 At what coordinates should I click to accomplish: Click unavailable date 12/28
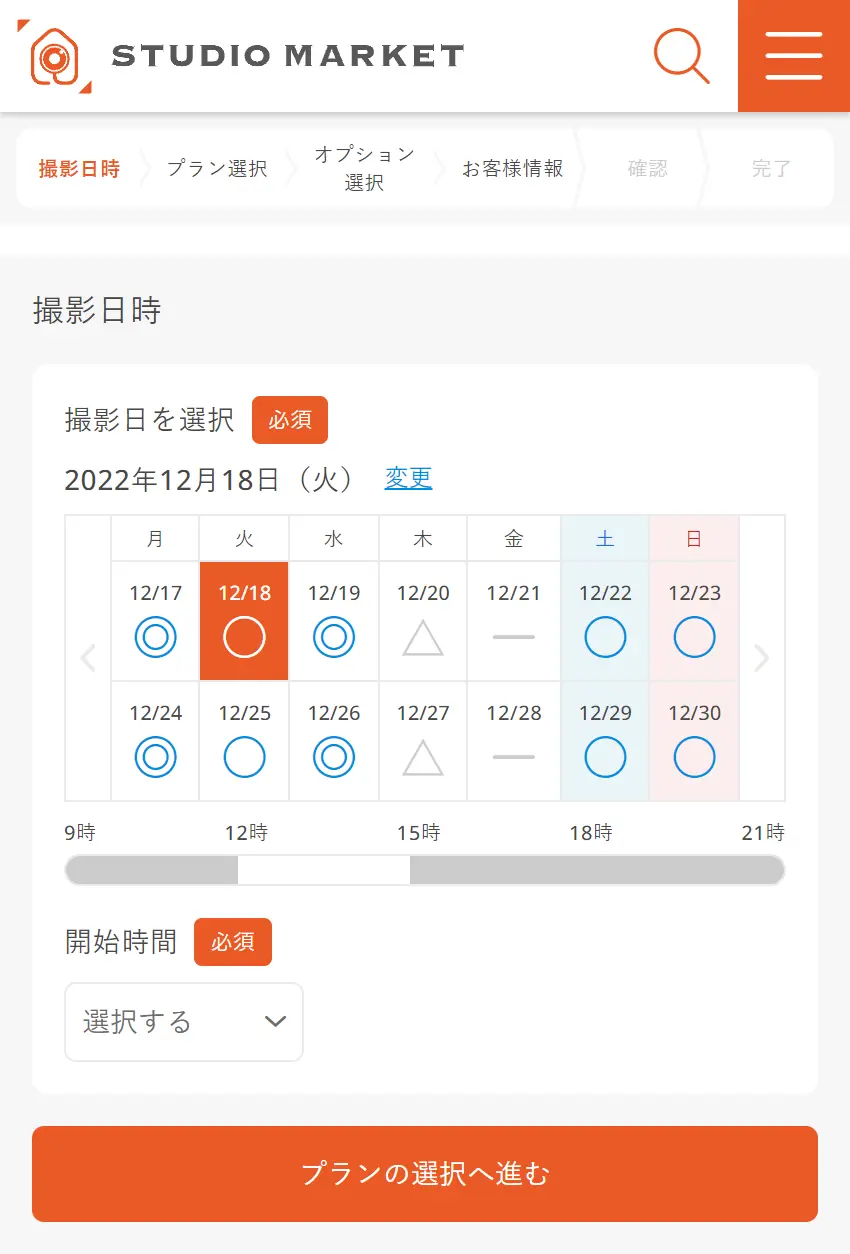tap(514, 741)
